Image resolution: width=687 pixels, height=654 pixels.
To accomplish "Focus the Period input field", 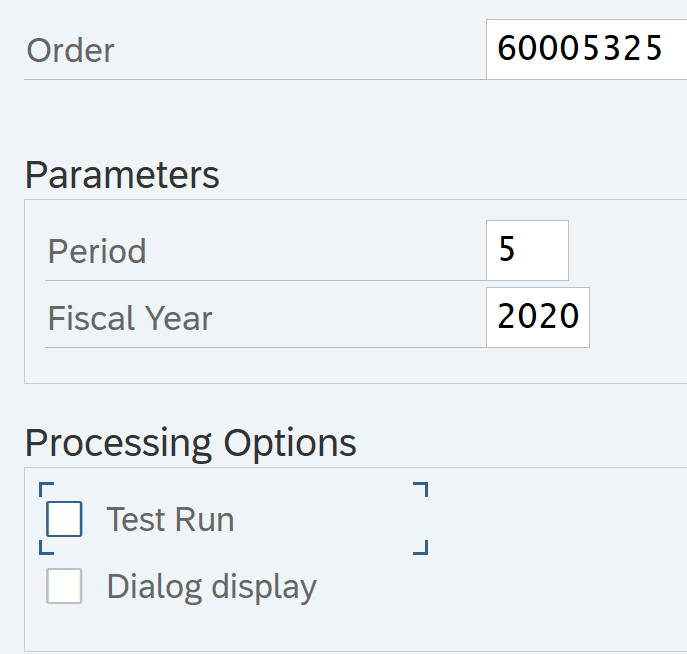I will pos(527,250).
